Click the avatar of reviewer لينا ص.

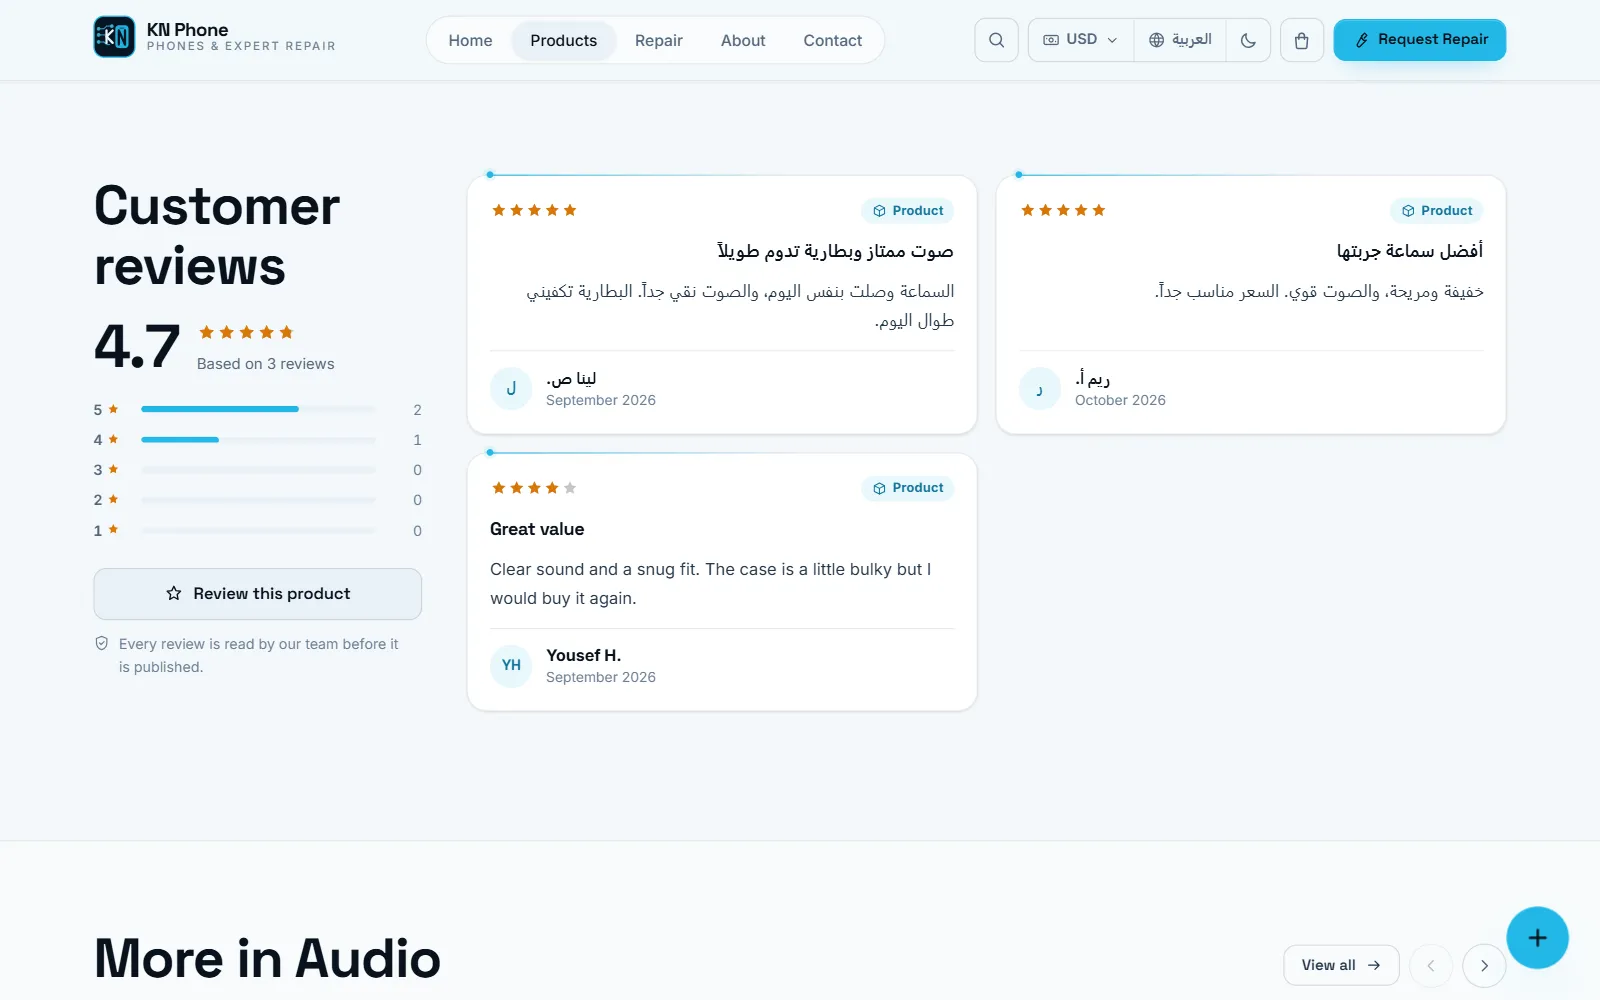point(511,388)
